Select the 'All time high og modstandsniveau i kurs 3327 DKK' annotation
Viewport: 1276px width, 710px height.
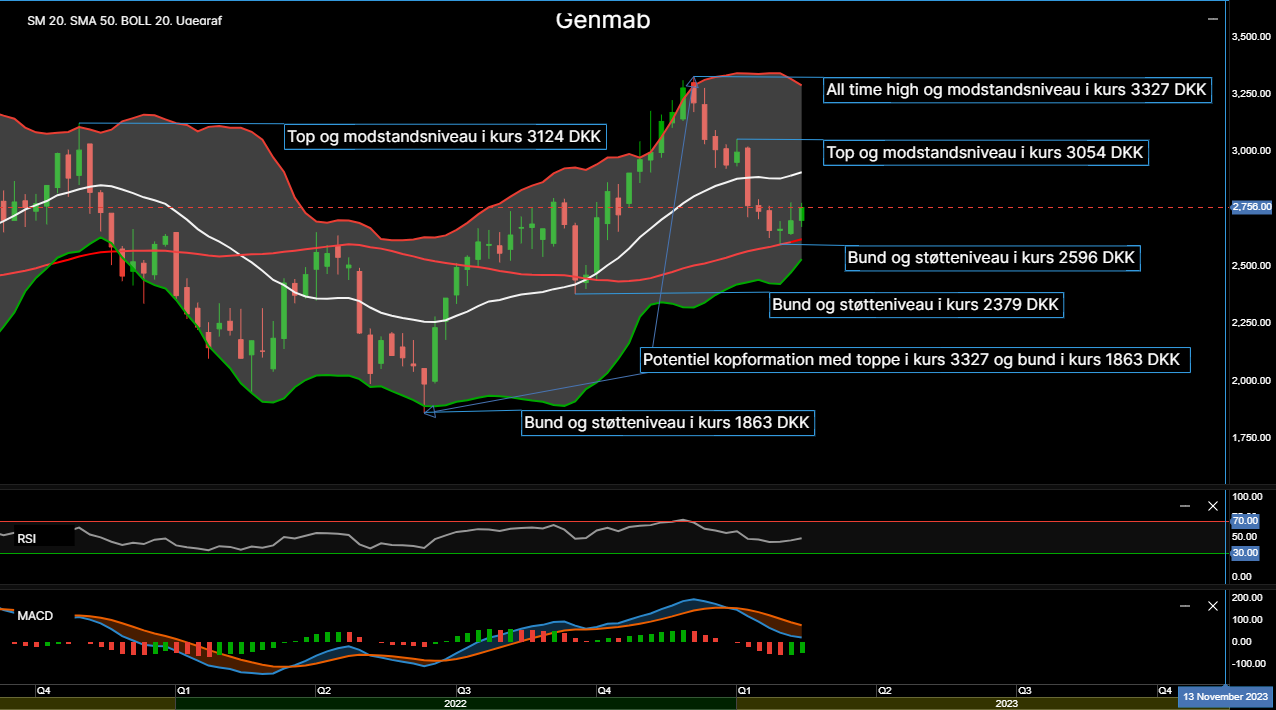click(1018, 90)
